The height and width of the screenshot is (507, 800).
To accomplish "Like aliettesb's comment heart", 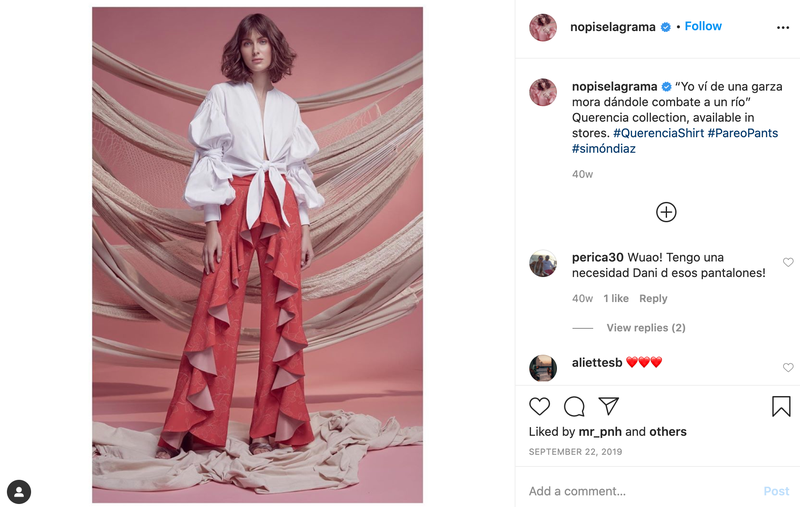I will 788,367.
